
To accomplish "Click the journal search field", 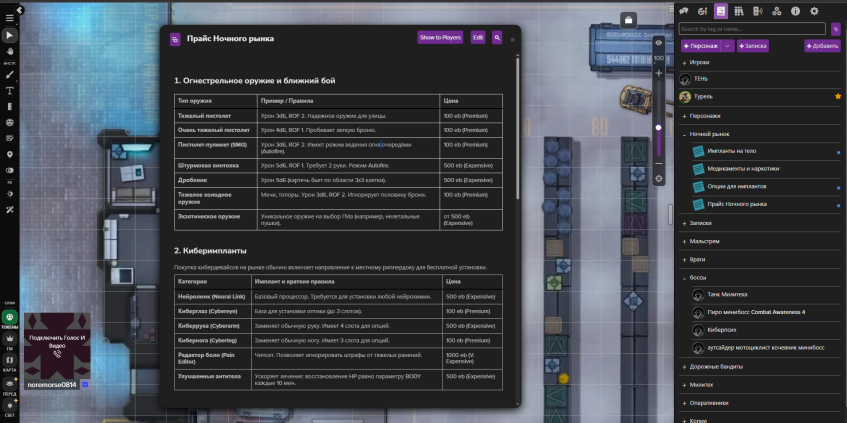I will [752, 29].
